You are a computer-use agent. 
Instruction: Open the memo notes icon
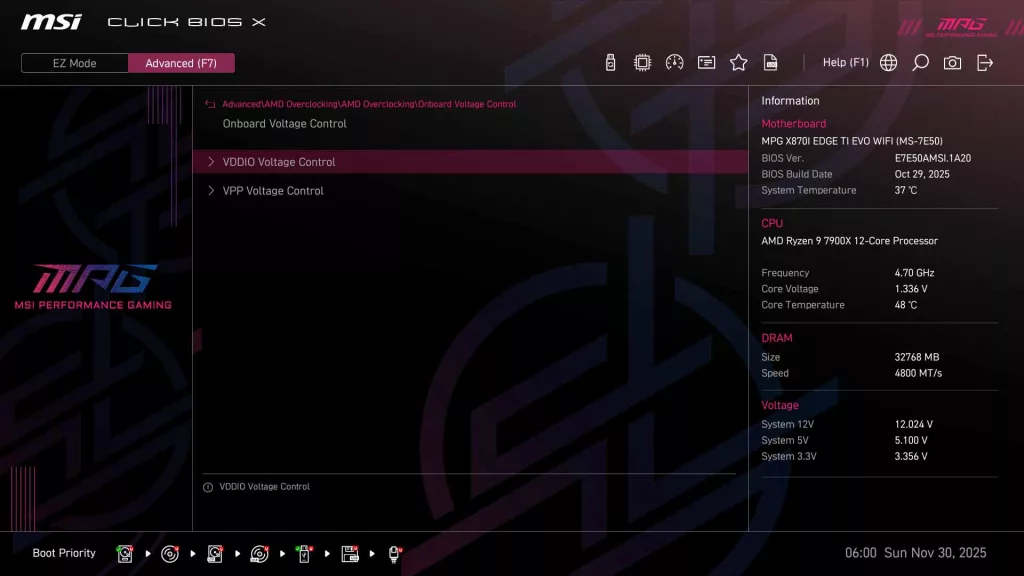tap(706, 62)
